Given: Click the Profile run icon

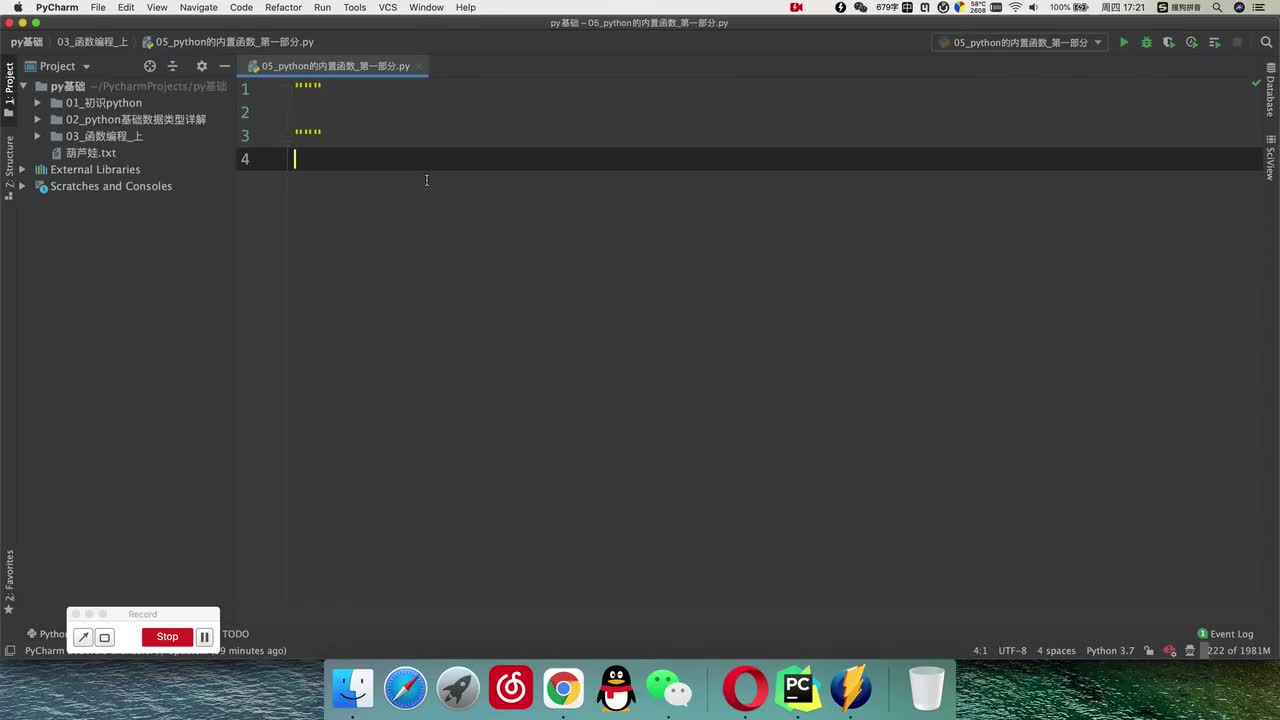Looking at the screenshot, I should click(x=1191, y=42).
